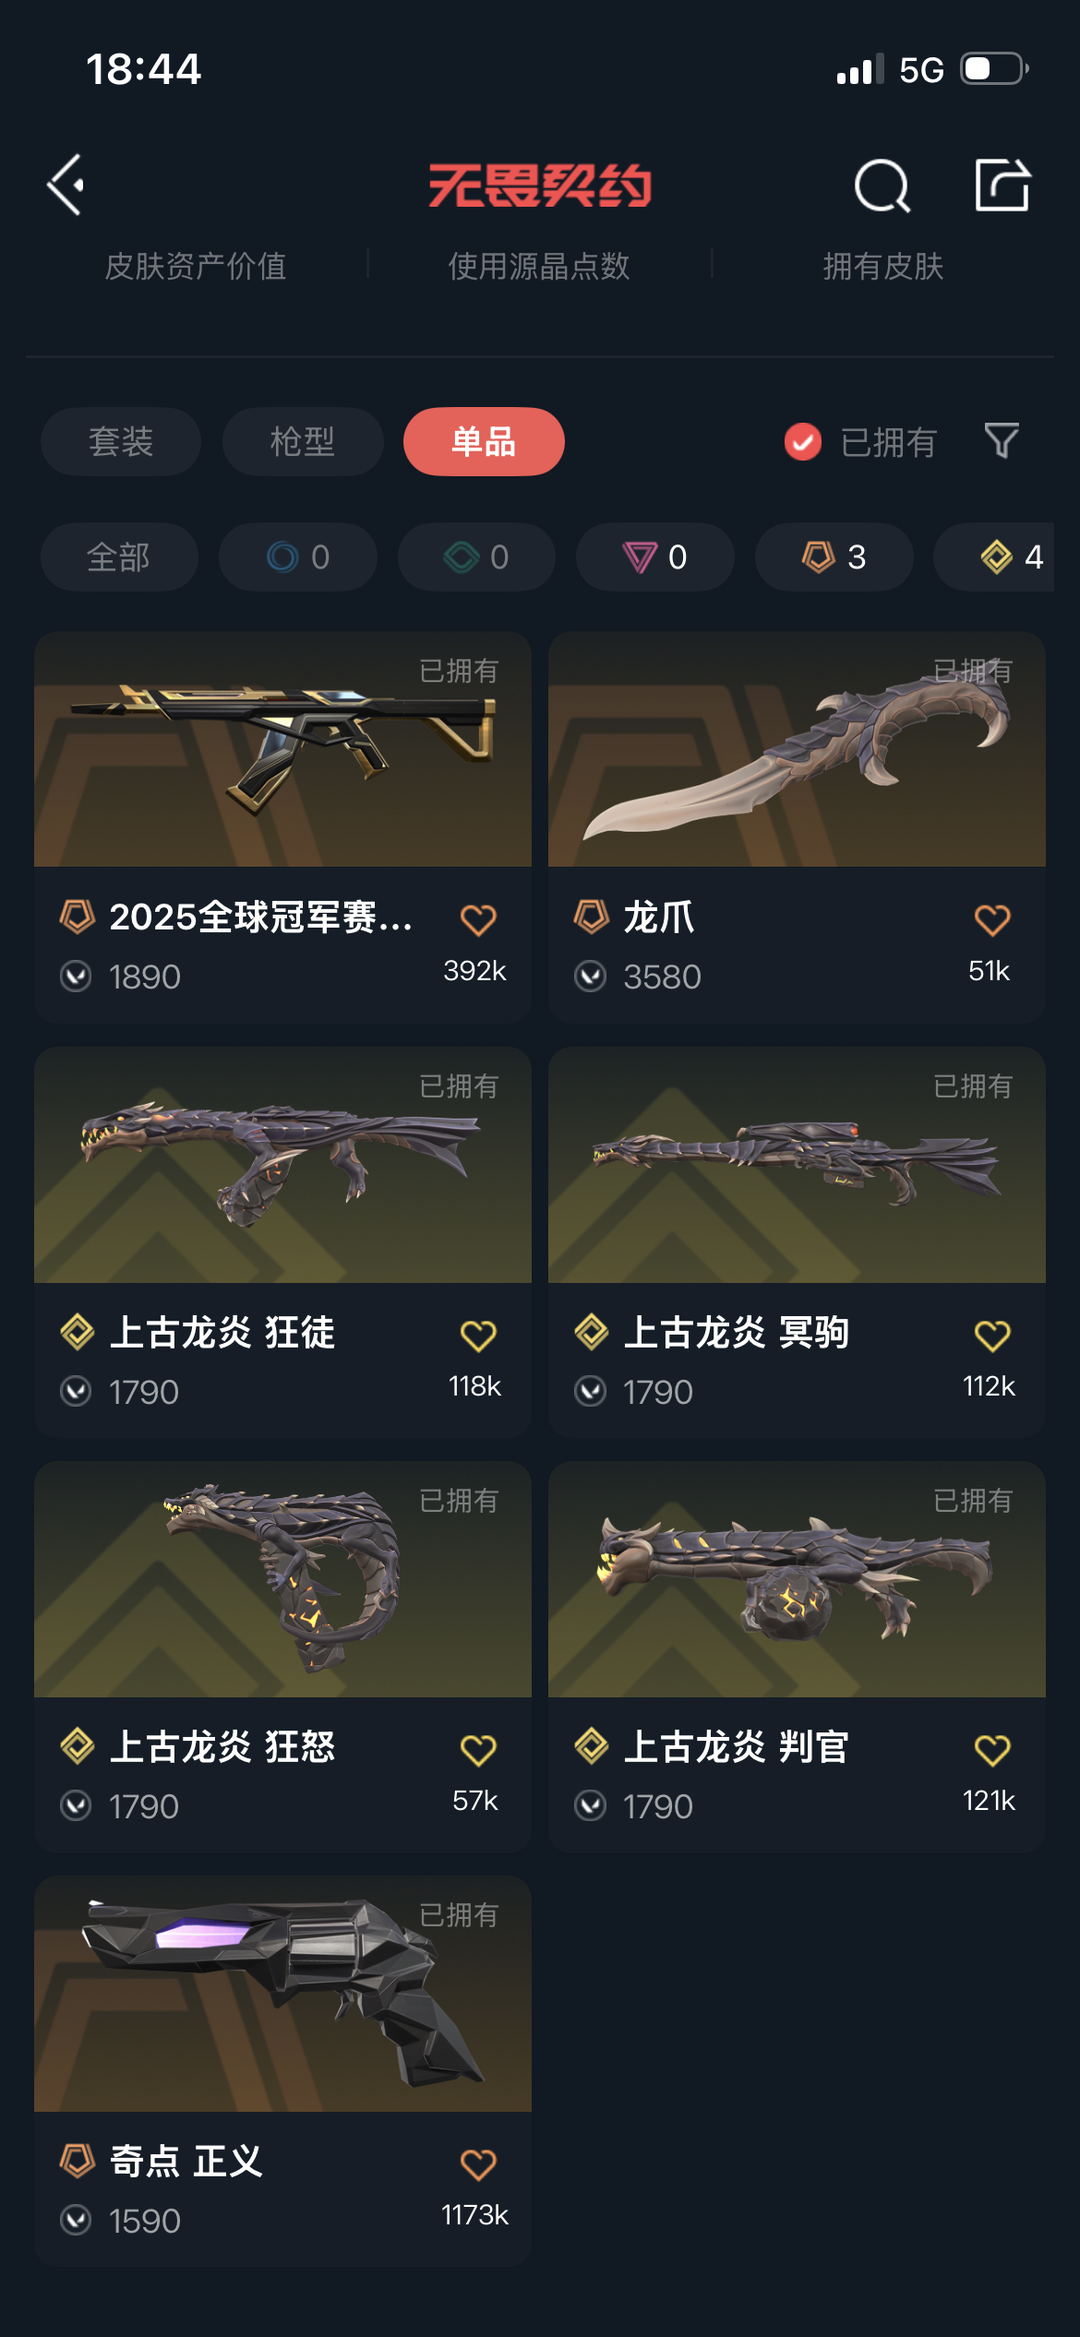Open the search magnifier icon
Viewport: 1080px width, 2337px height.
tap(882, 185)
